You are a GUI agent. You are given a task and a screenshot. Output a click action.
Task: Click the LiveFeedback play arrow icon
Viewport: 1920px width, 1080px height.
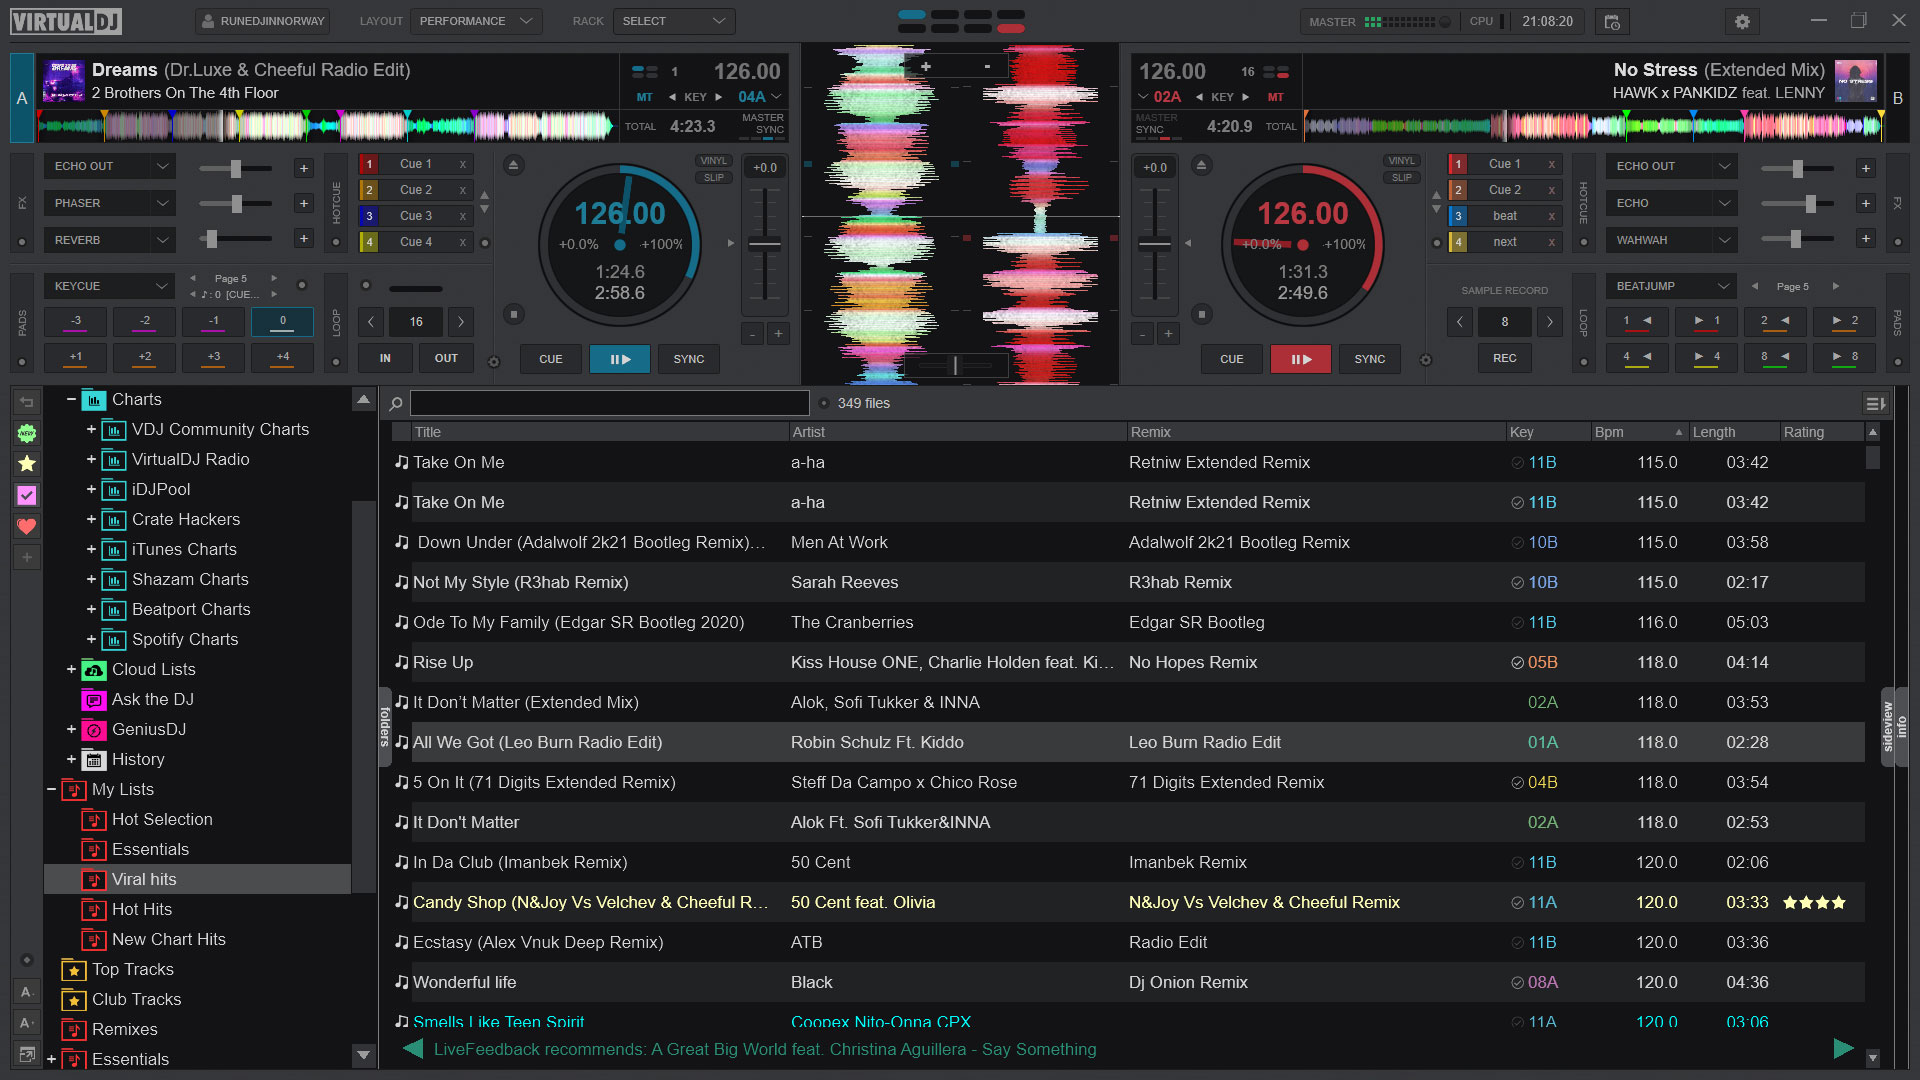pos(1844,1048)
